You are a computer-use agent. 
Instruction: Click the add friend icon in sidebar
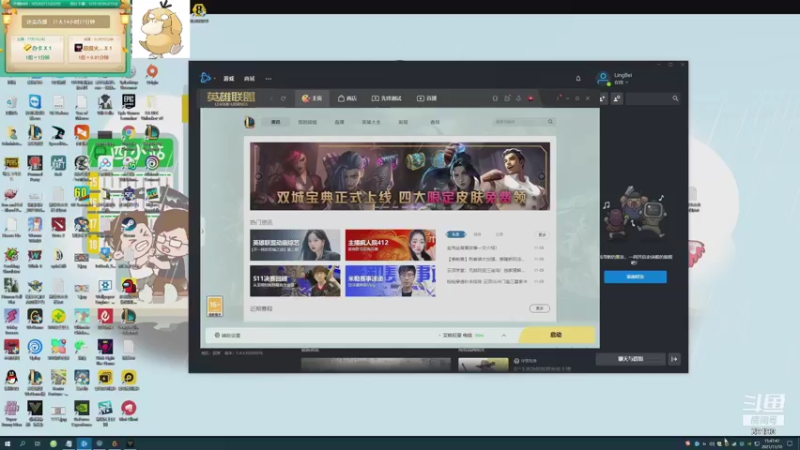click(603, 98)
